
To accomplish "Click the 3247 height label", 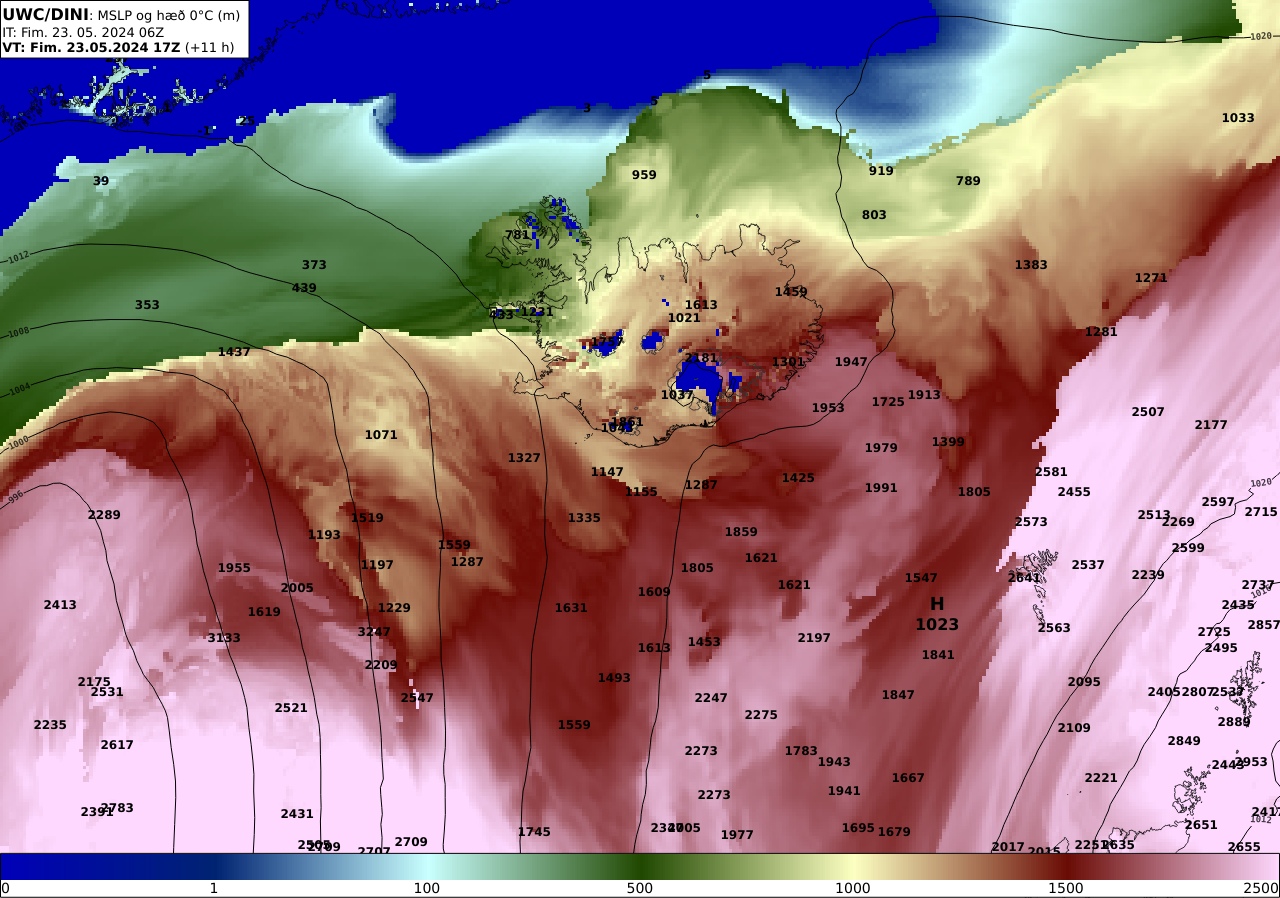I will click(374, 632).
